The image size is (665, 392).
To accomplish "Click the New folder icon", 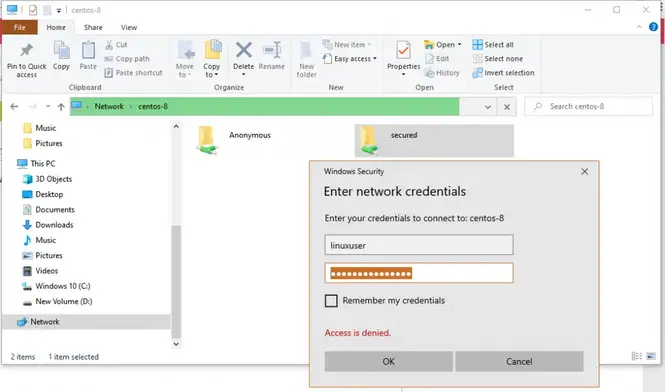I will 306,50.
